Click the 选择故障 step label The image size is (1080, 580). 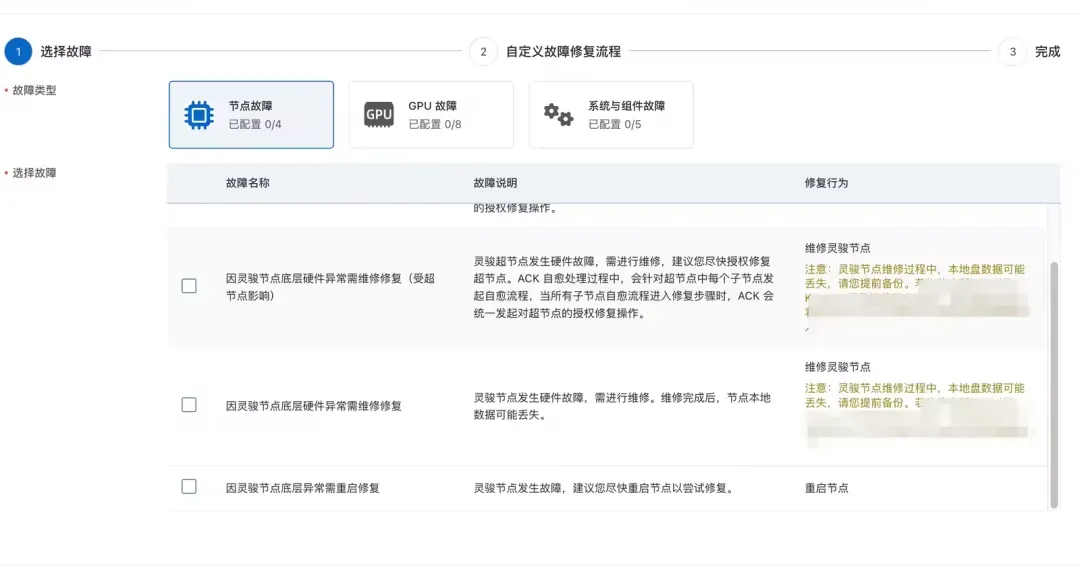coord(66,52)
